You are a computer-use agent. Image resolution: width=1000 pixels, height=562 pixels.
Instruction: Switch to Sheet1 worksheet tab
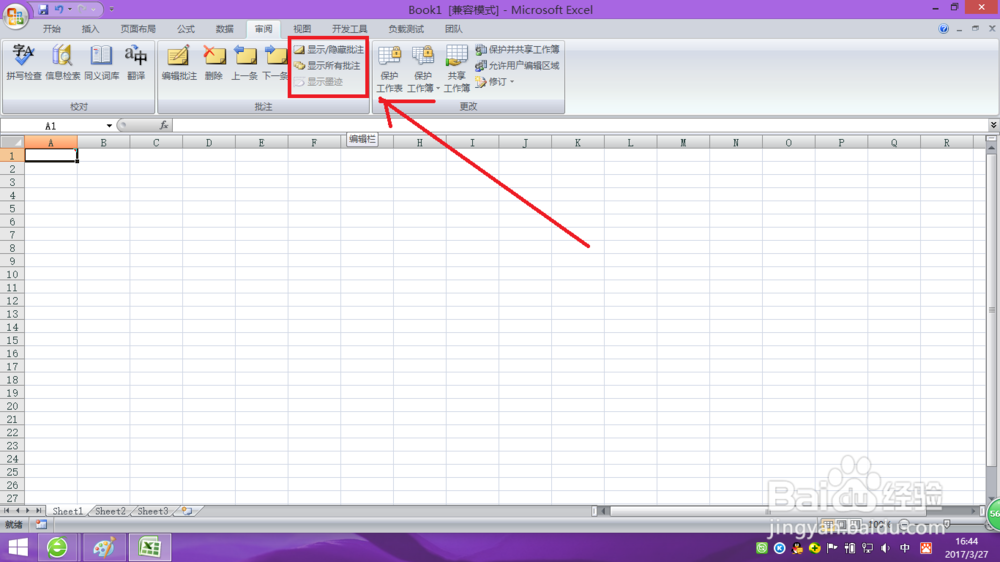point(68,511)
